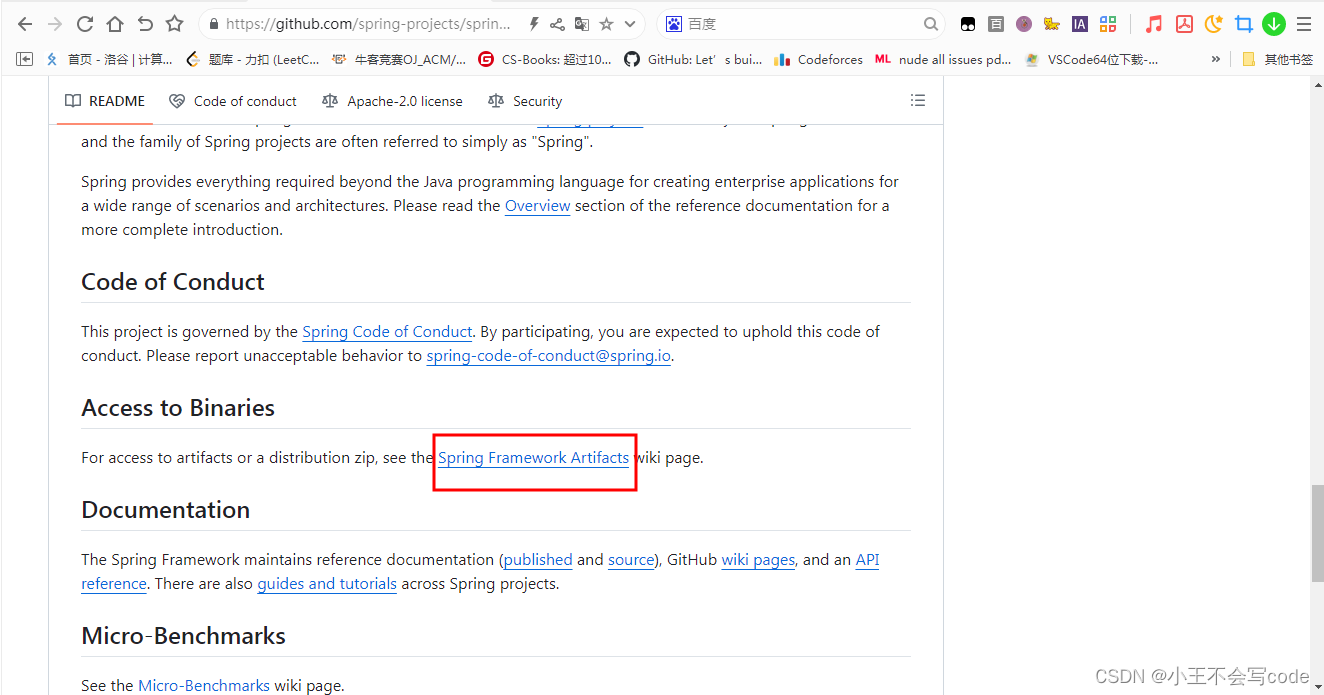Click the padlock site security icon
This screenshot has width=1324, height=695.
tap(212, 24)
